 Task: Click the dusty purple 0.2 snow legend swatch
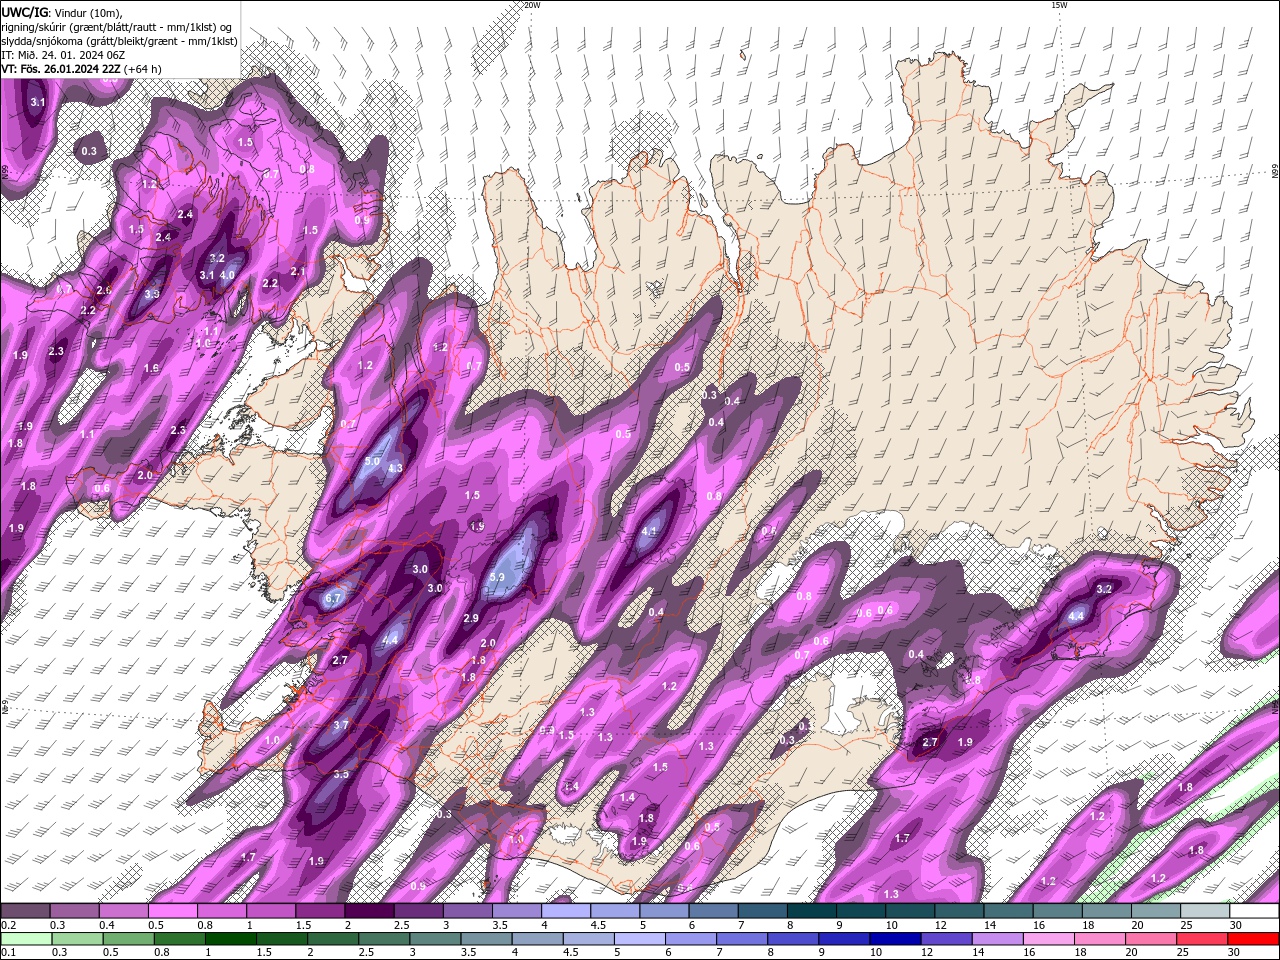click(x=26, y=911)
